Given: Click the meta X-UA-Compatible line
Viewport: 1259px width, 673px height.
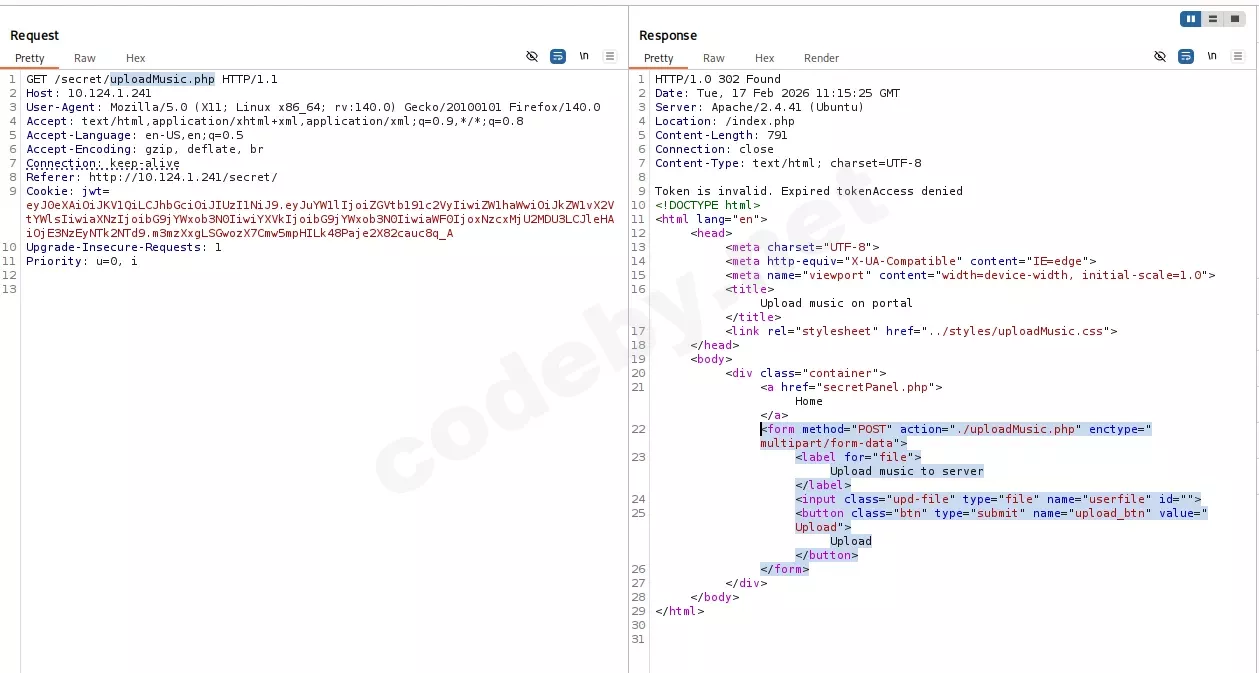Looking at the screenshot, I should (911, 261).
